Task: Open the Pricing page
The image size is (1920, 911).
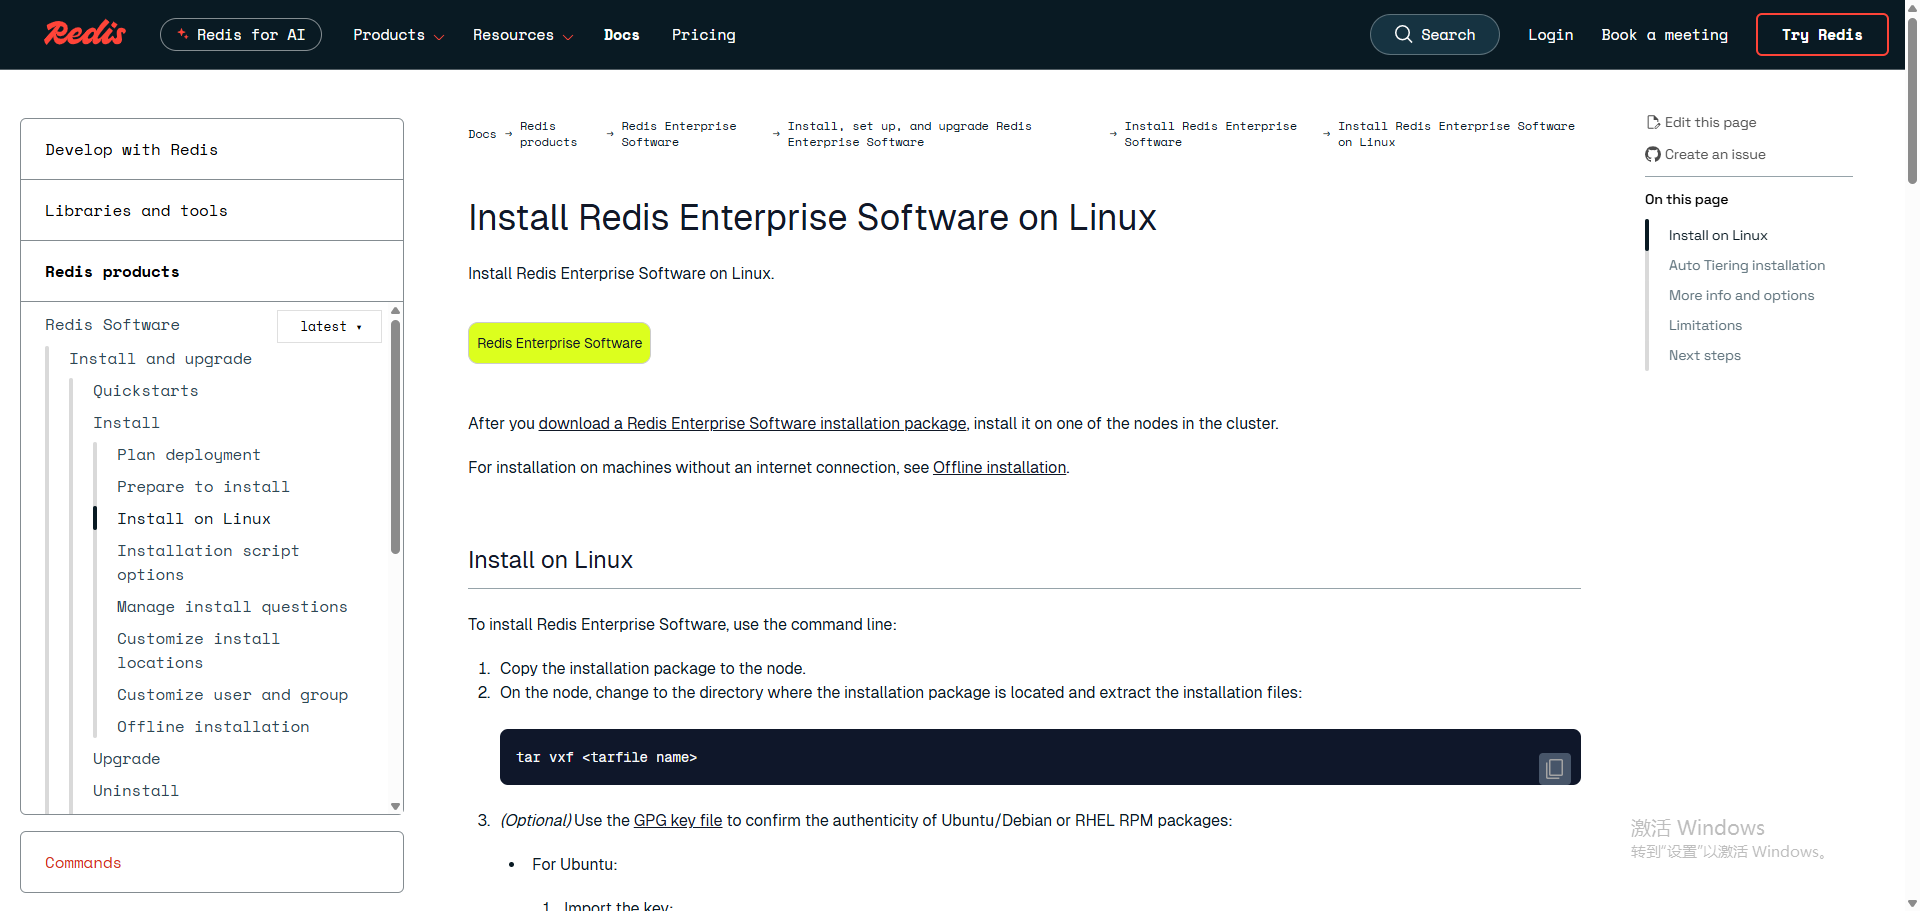Action: [703, 35]
